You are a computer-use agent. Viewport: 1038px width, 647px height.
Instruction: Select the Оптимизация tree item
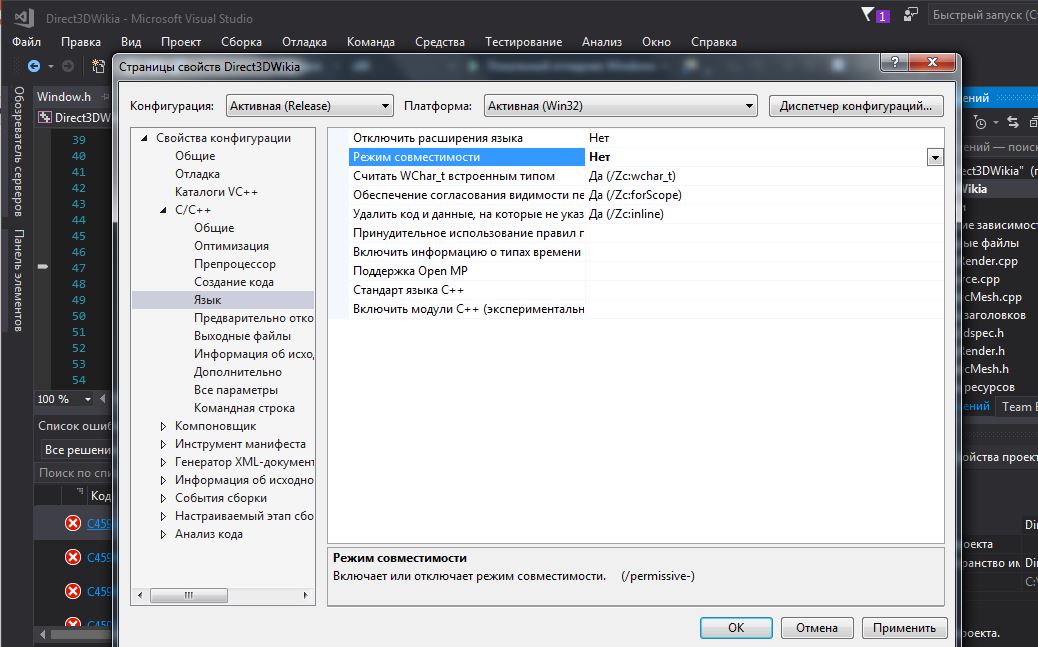231,246
